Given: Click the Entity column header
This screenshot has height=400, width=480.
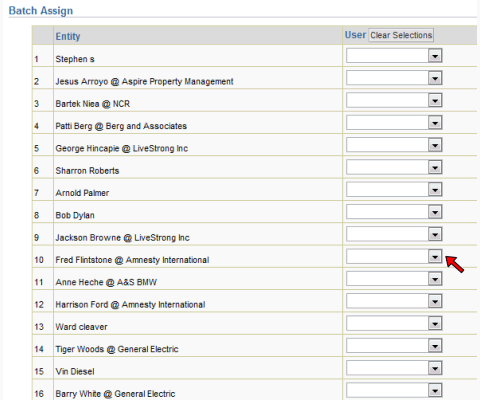Looking at the screenshot, I should (68, 36).
